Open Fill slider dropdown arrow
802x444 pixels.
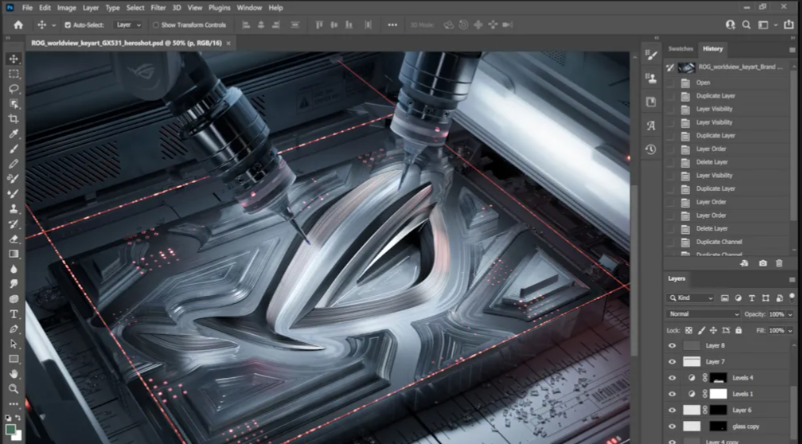(x=789, y=330)
